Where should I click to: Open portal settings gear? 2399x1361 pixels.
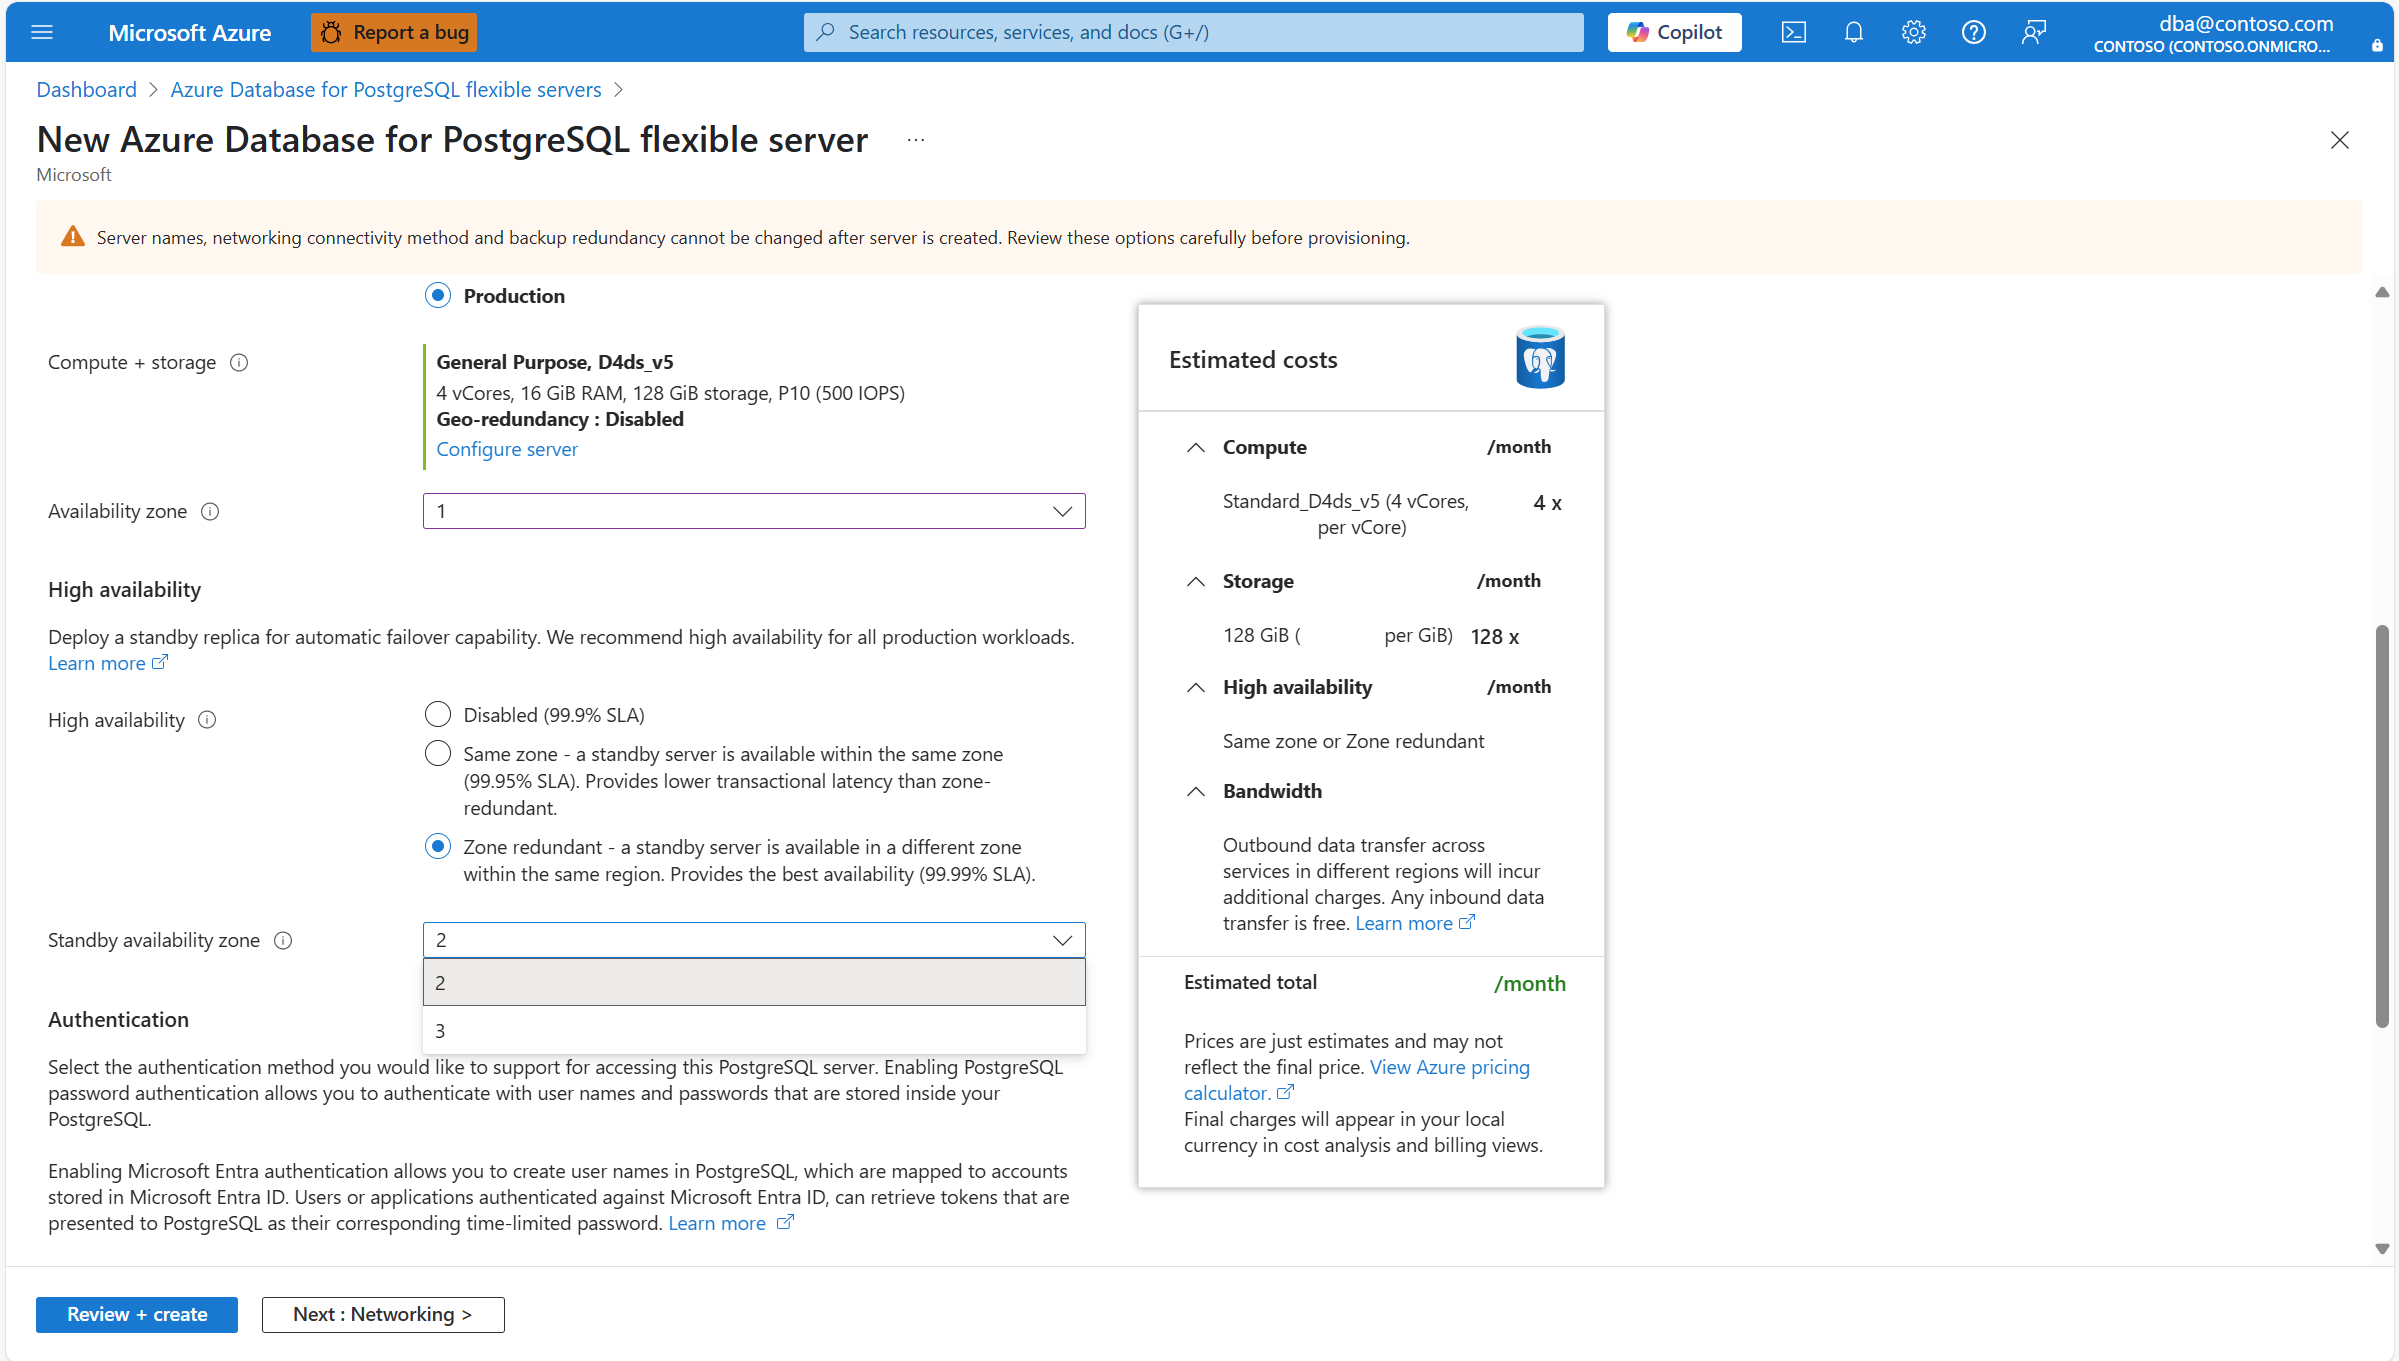(1913, 32)
